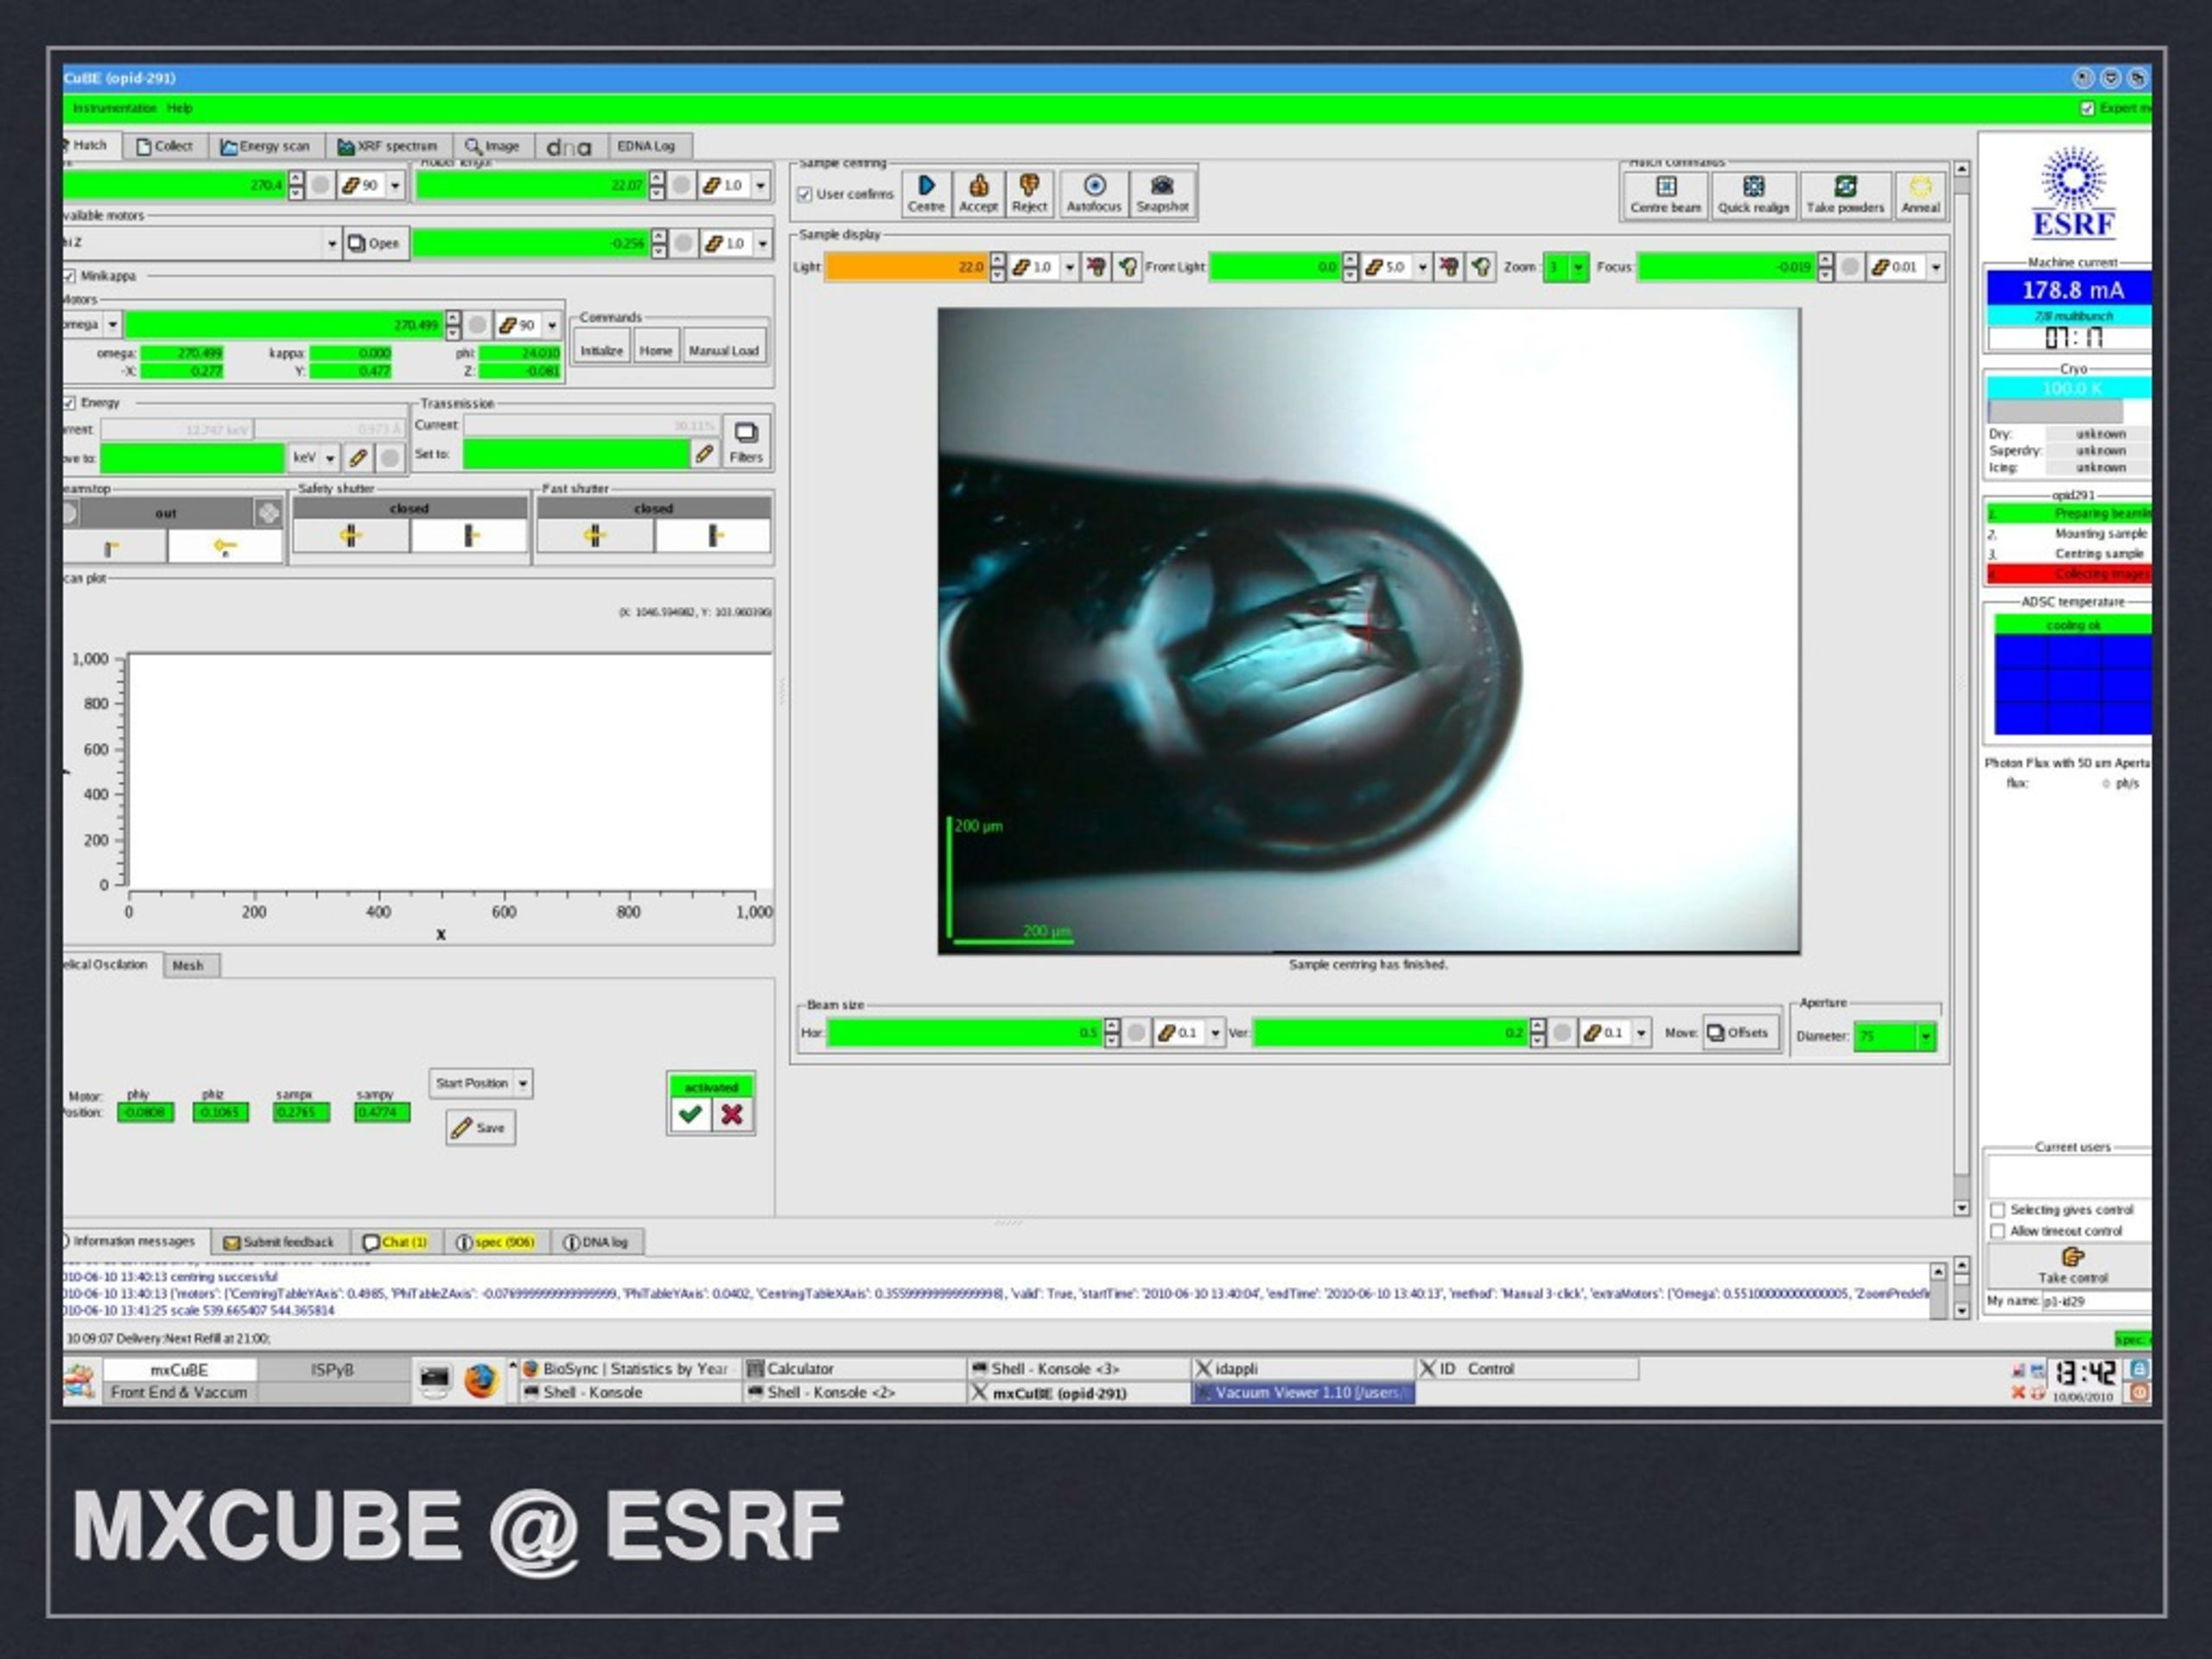Open the Chat (1) tab
The height and width of the screenshot is (1659, 2212).
[x=395, y=1242]
